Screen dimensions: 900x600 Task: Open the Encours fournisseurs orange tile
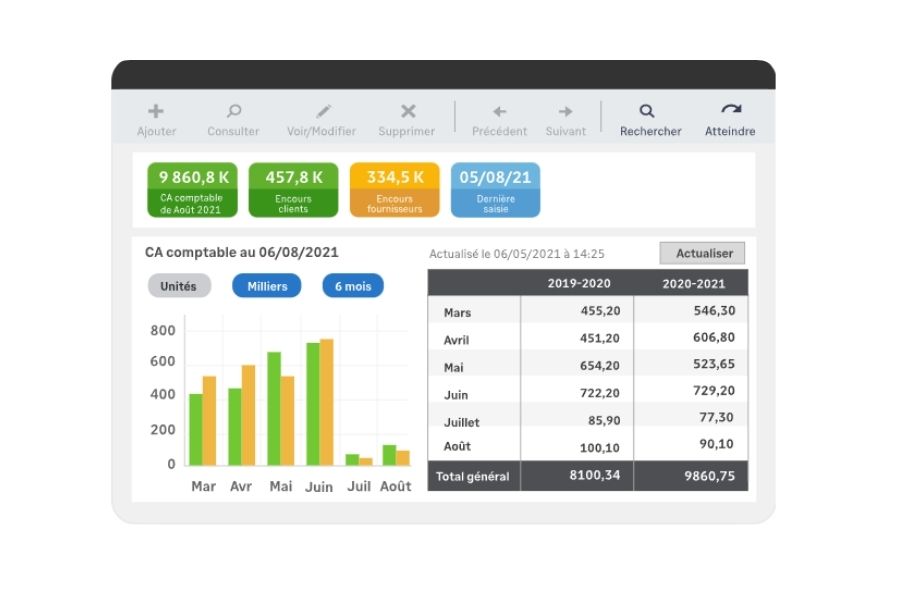click(394, 190)
